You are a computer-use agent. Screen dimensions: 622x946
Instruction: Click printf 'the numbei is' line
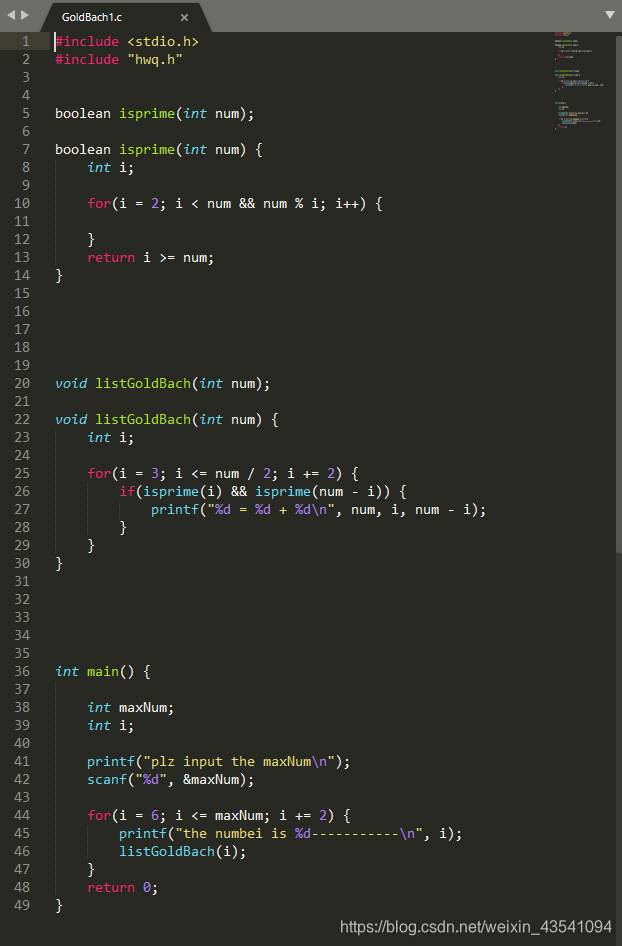click(290, 834)
